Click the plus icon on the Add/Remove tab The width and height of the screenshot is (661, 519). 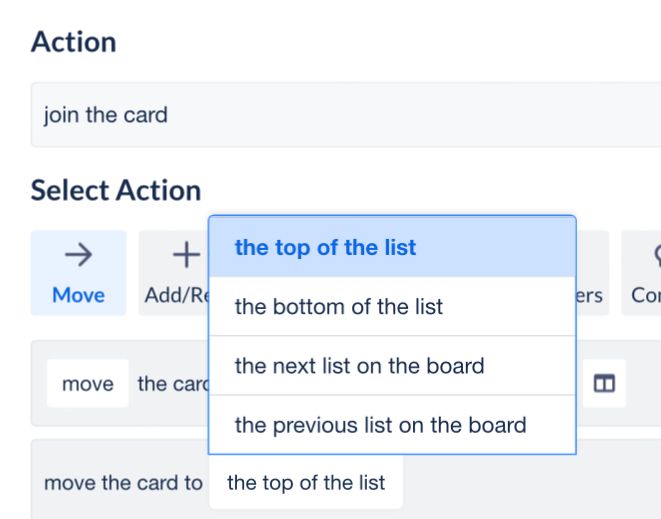[186, 255]
